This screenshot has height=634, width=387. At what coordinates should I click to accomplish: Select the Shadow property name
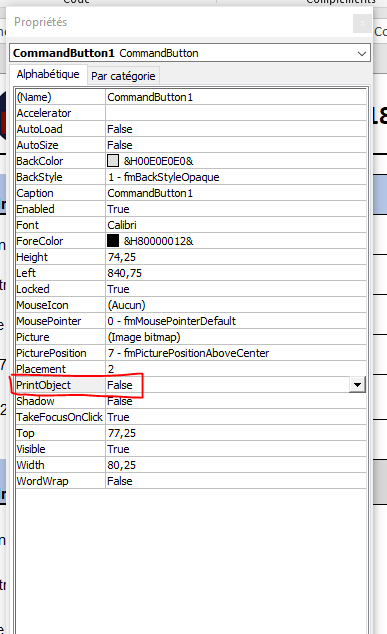point(35,401)
